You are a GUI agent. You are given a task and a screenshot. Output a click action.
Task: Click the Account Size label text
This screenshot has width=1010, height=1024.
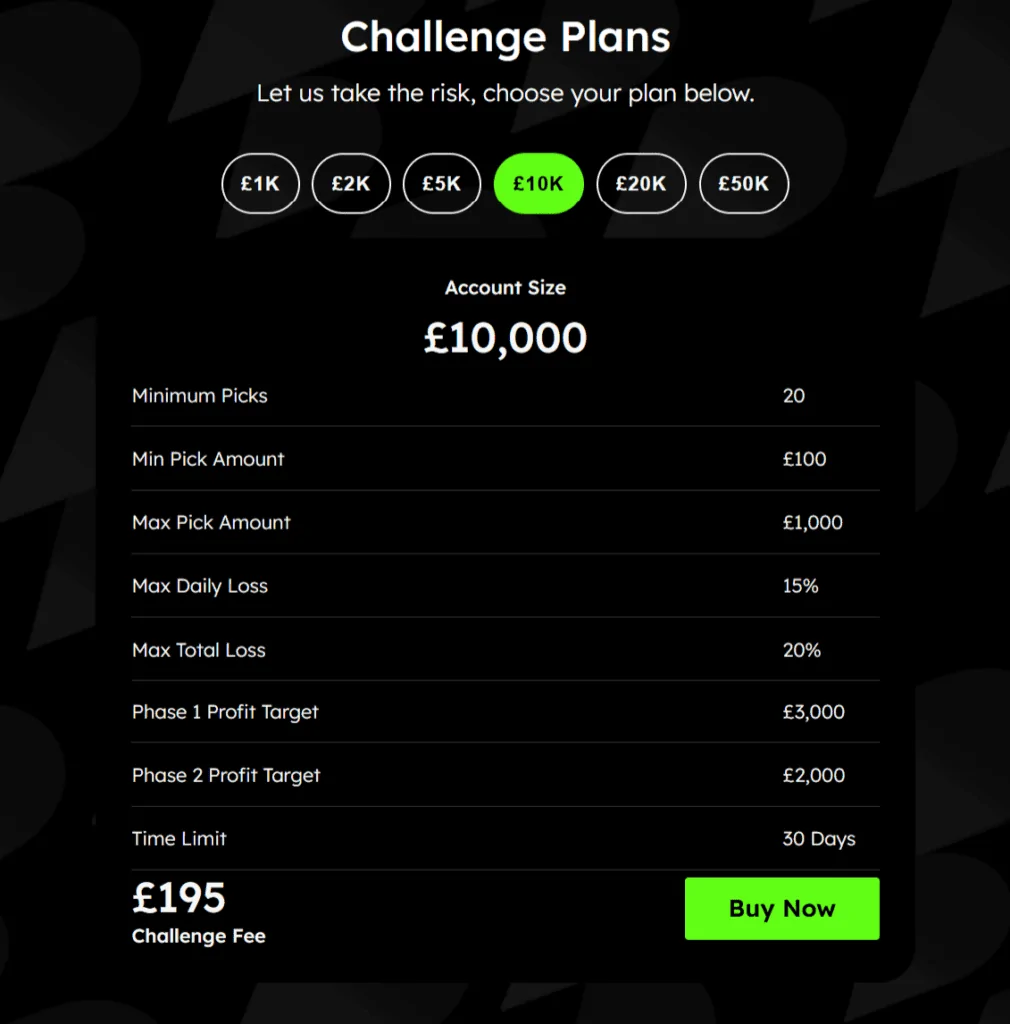(x=505, y=288)
